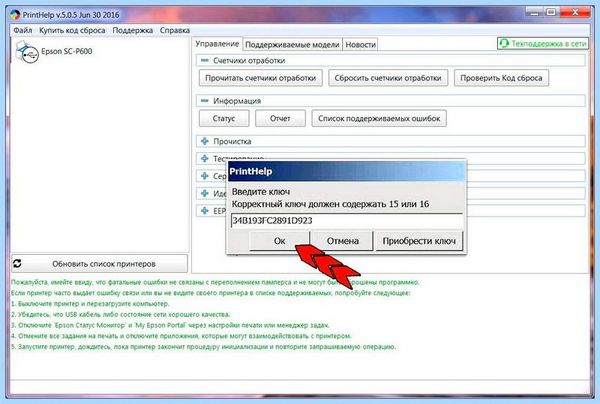Click the line 1. Выключите принтер и перезагрузите

click(90, 304)
